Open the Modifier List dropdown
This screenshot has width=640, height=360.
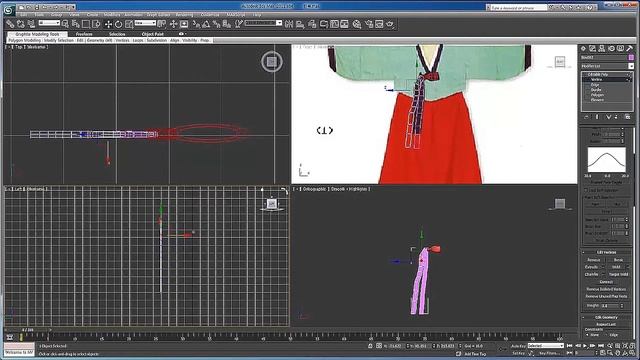point(608,66)
